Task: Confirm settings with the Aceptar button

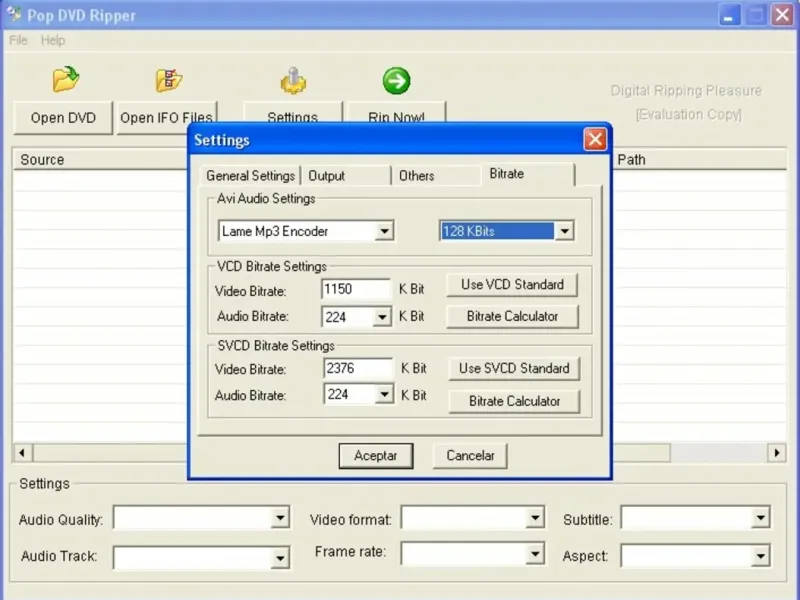Action: pyautogui.click(x=376, y=456)
